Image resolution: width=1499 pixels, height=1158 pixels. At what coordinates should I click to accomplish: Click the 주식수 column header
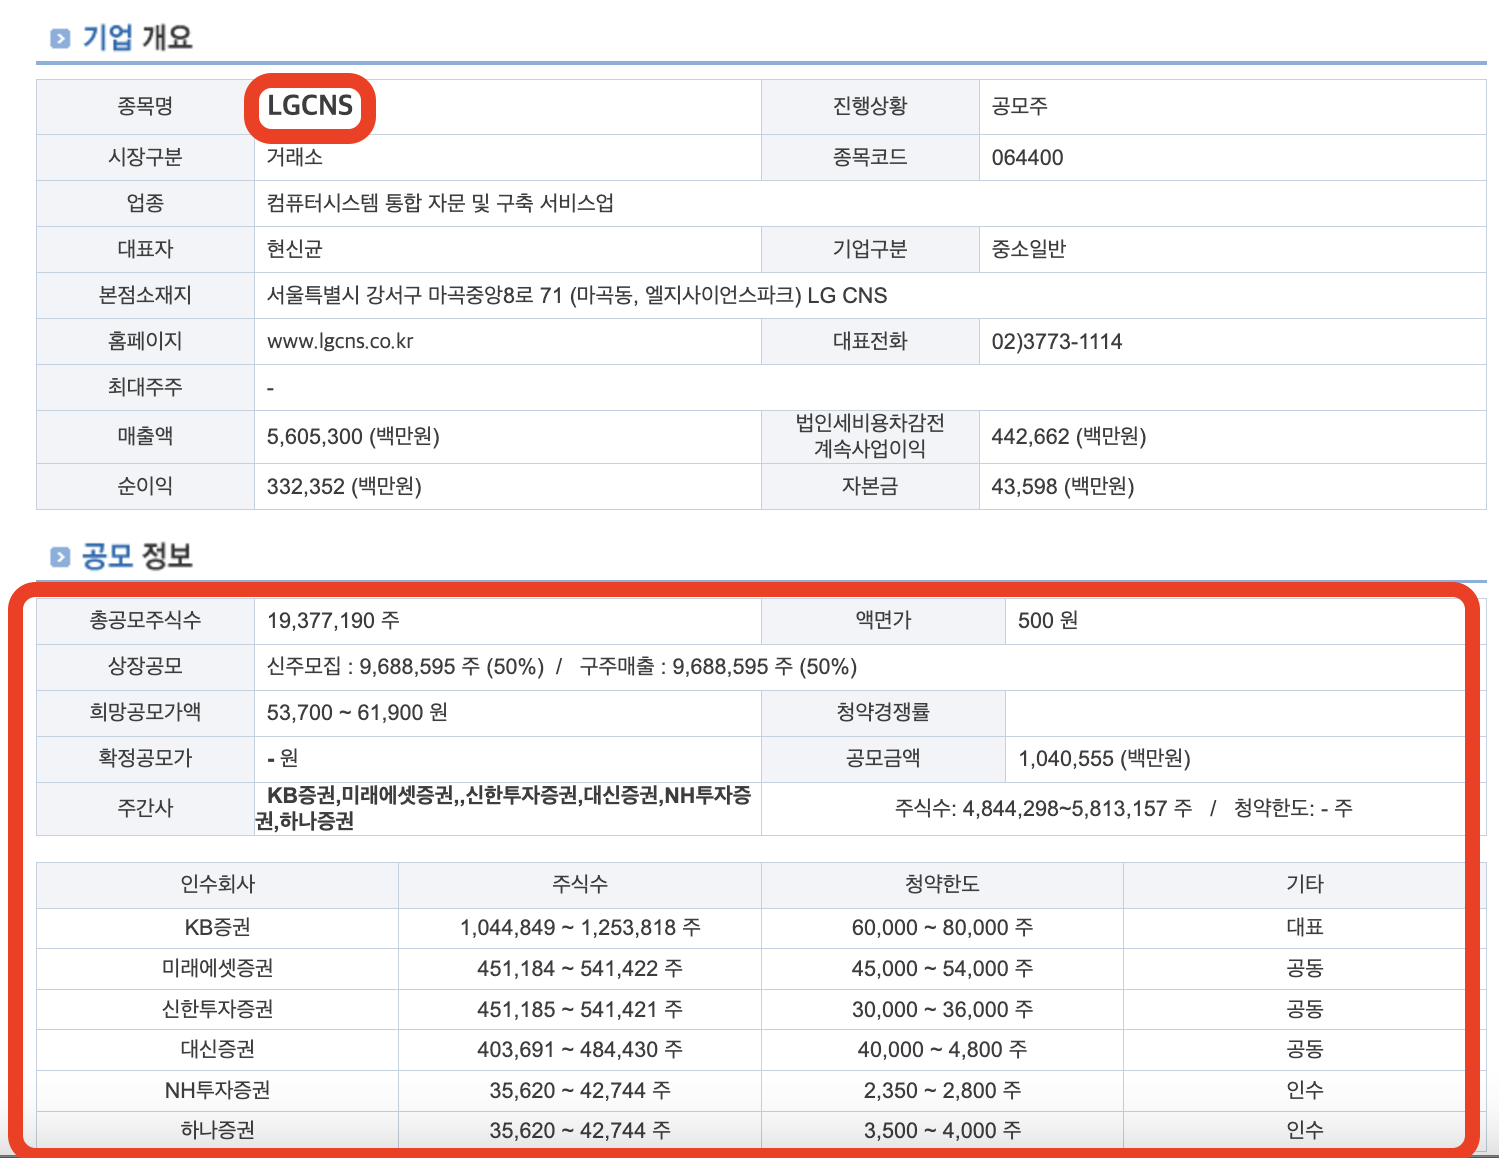click(x=580, y=884)
